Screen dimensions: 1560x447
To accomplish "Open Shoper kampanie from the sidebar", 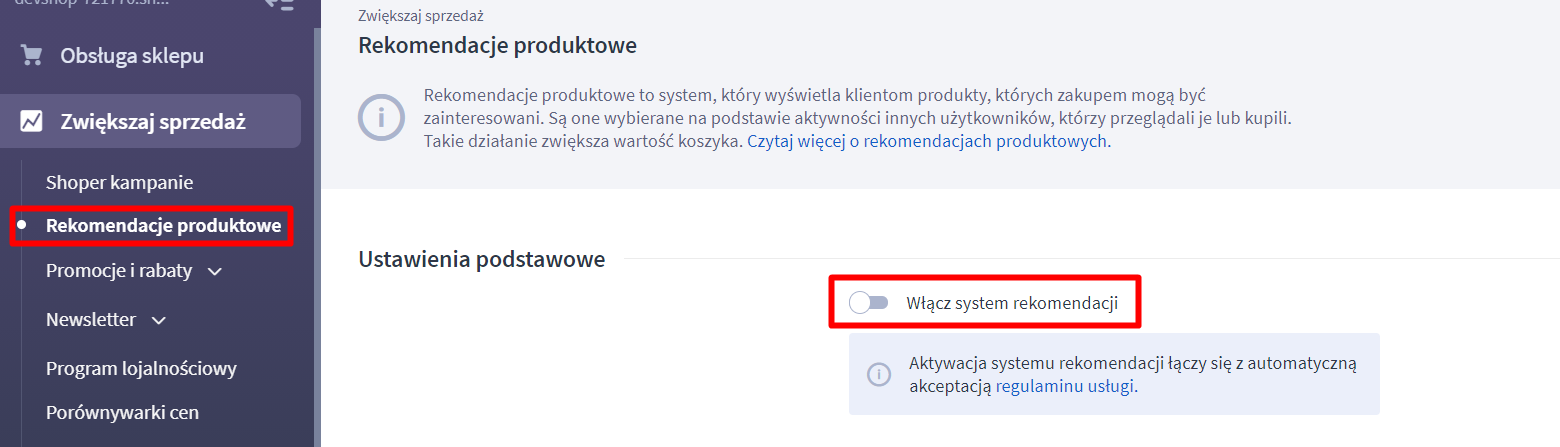I will click(x=119, y=182).
